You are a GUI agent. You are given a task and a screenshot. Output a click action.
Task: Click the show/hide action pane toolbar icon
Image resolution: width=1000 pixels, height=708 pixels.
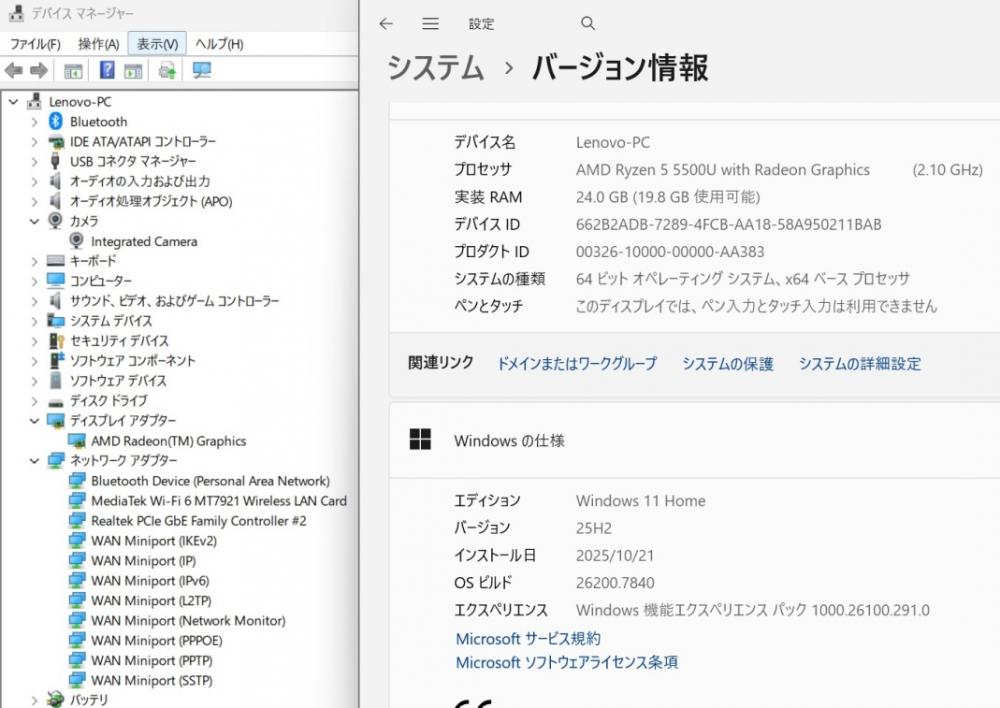pyautogui.click(x=133, y=70)
